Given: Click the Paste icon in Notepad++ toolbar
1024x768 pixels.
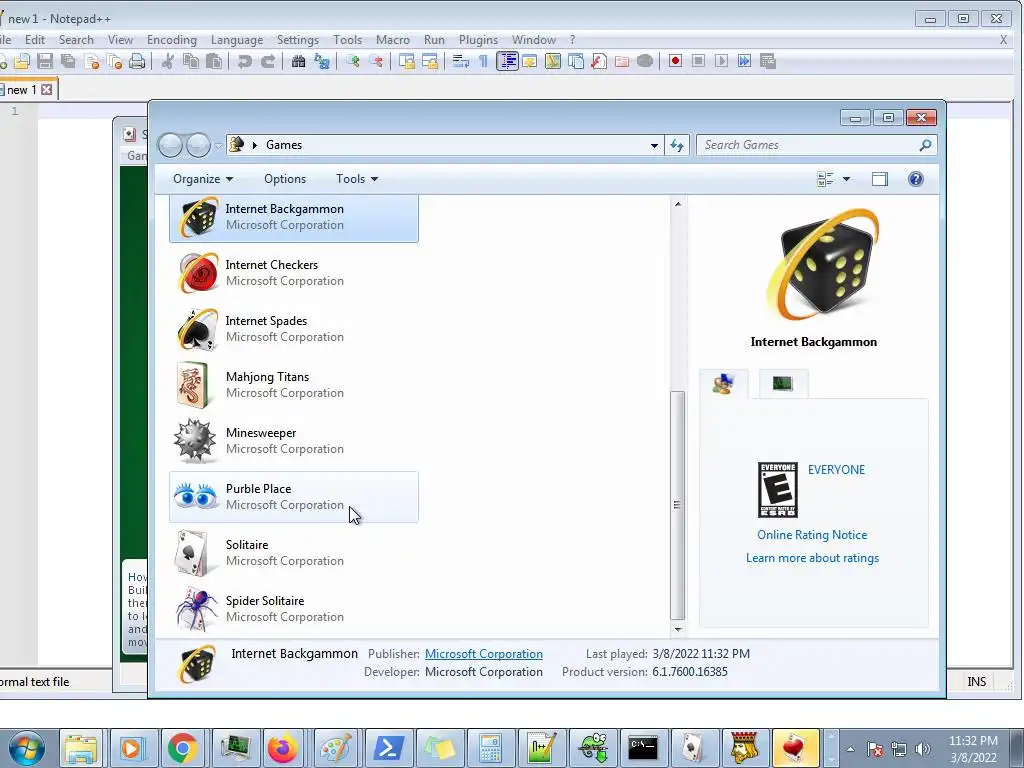Looking at the screenshot, I should click(214, 61).
